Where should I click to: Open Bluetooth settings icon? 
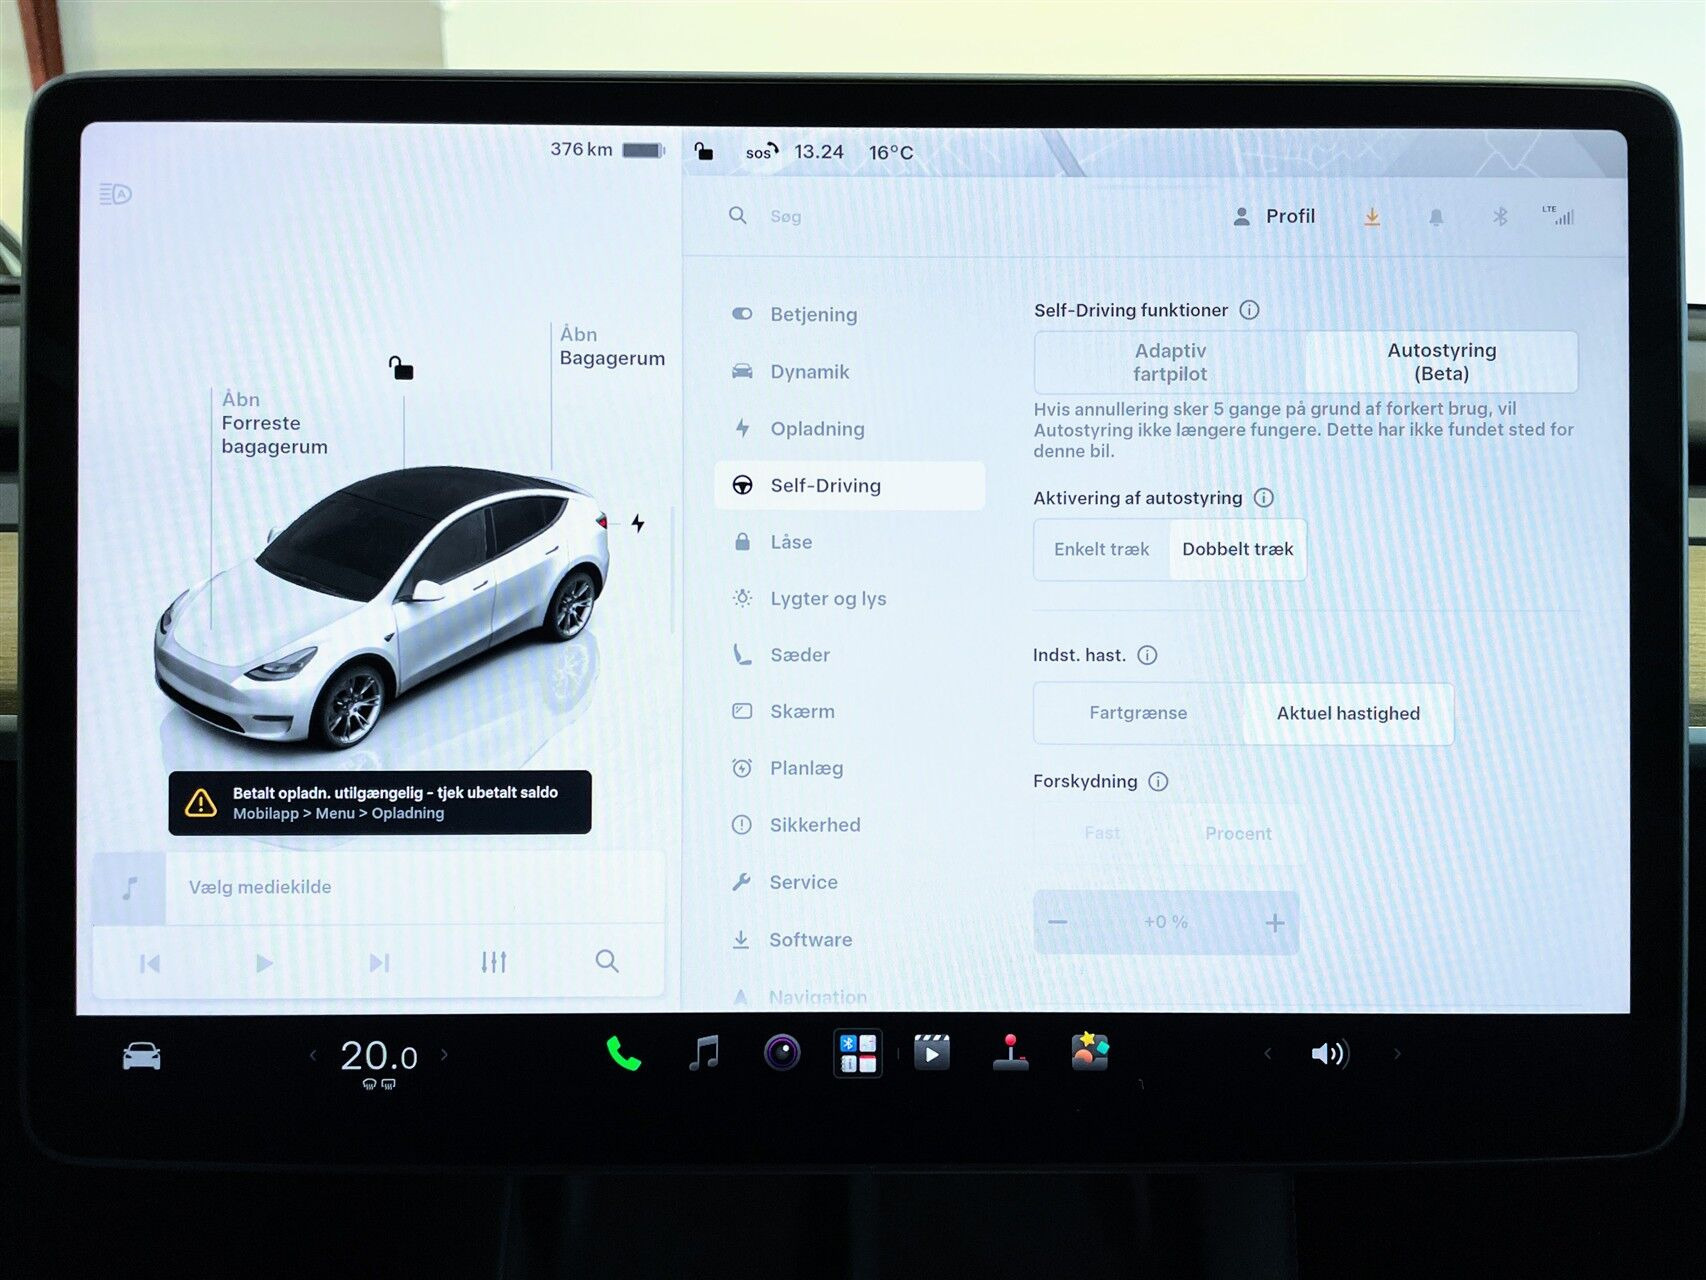[x=1499, y=217]
